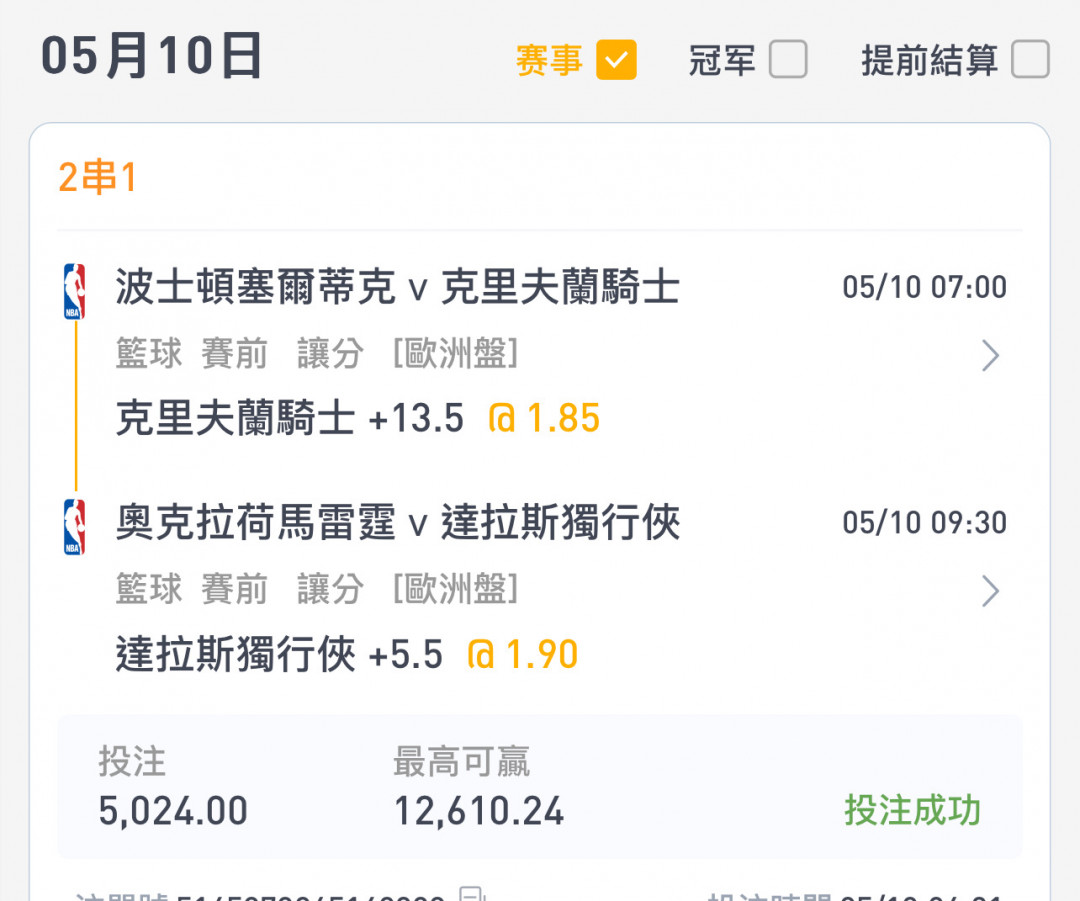
Task: Click the 克里夫蘭騎士 +13.5 selection
Action: pos(289,418)
